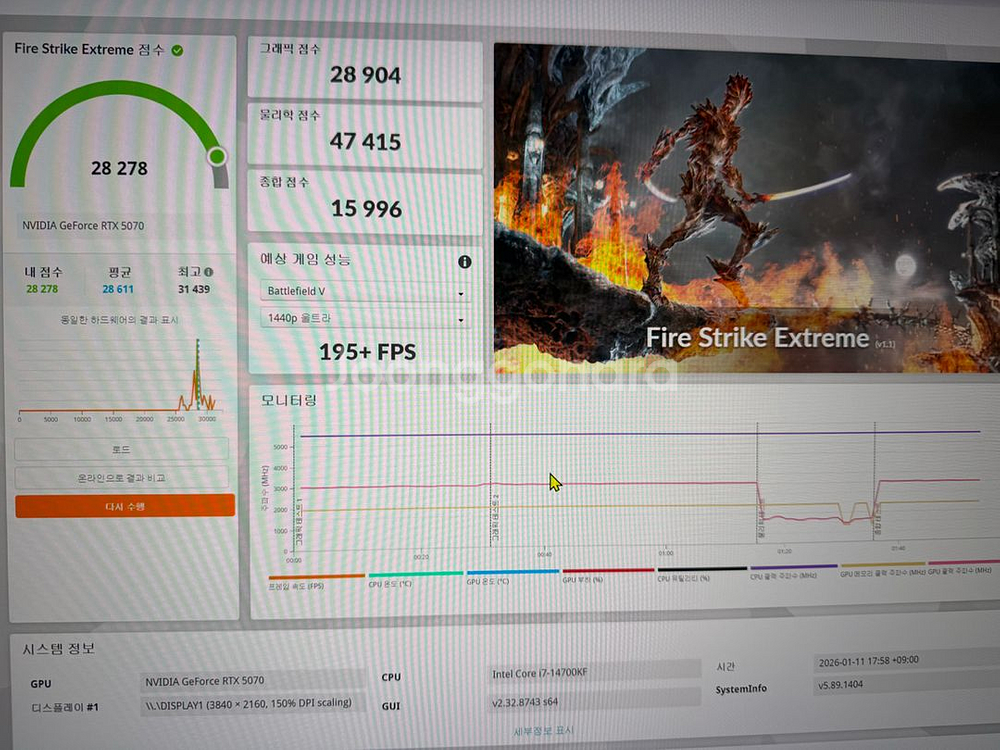Viewport: 1000px width, 750px height.
Task: Open the 1440p 울트라 resolution dropdown
Action: [x=363, y=316]
